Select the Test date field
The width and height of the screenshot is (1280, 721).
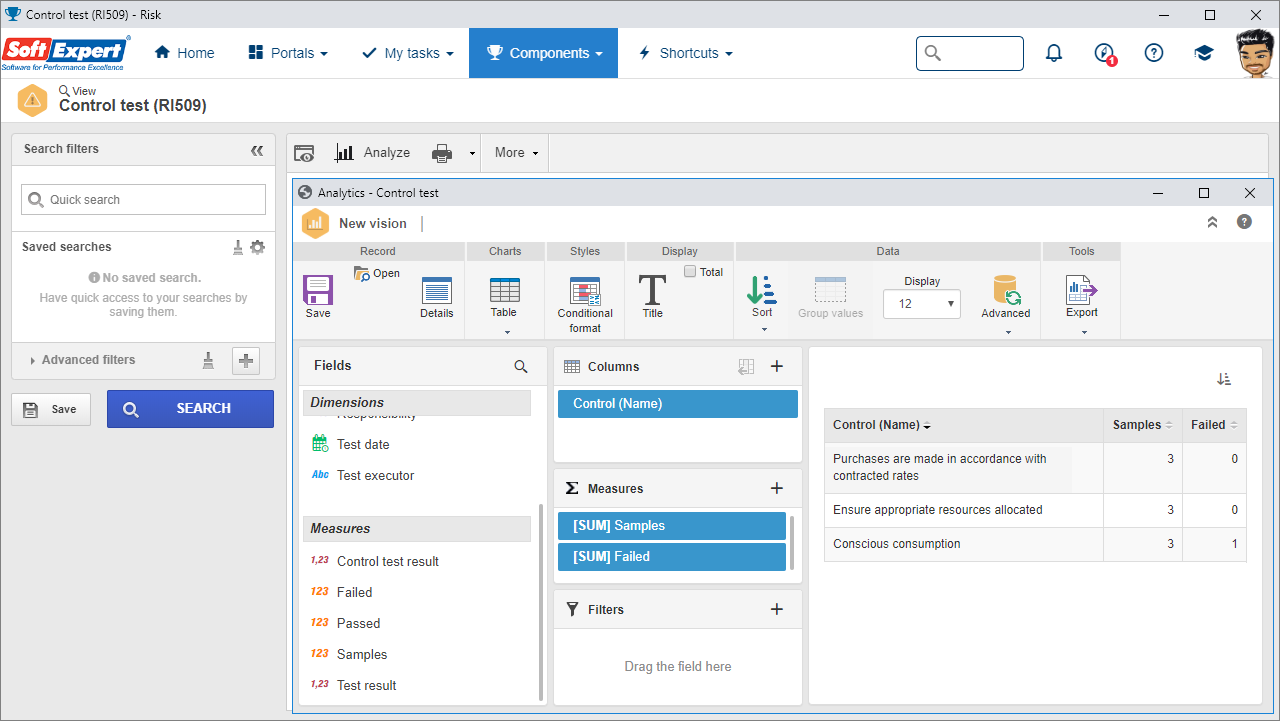pyautogui.click(x=363, y=445)
